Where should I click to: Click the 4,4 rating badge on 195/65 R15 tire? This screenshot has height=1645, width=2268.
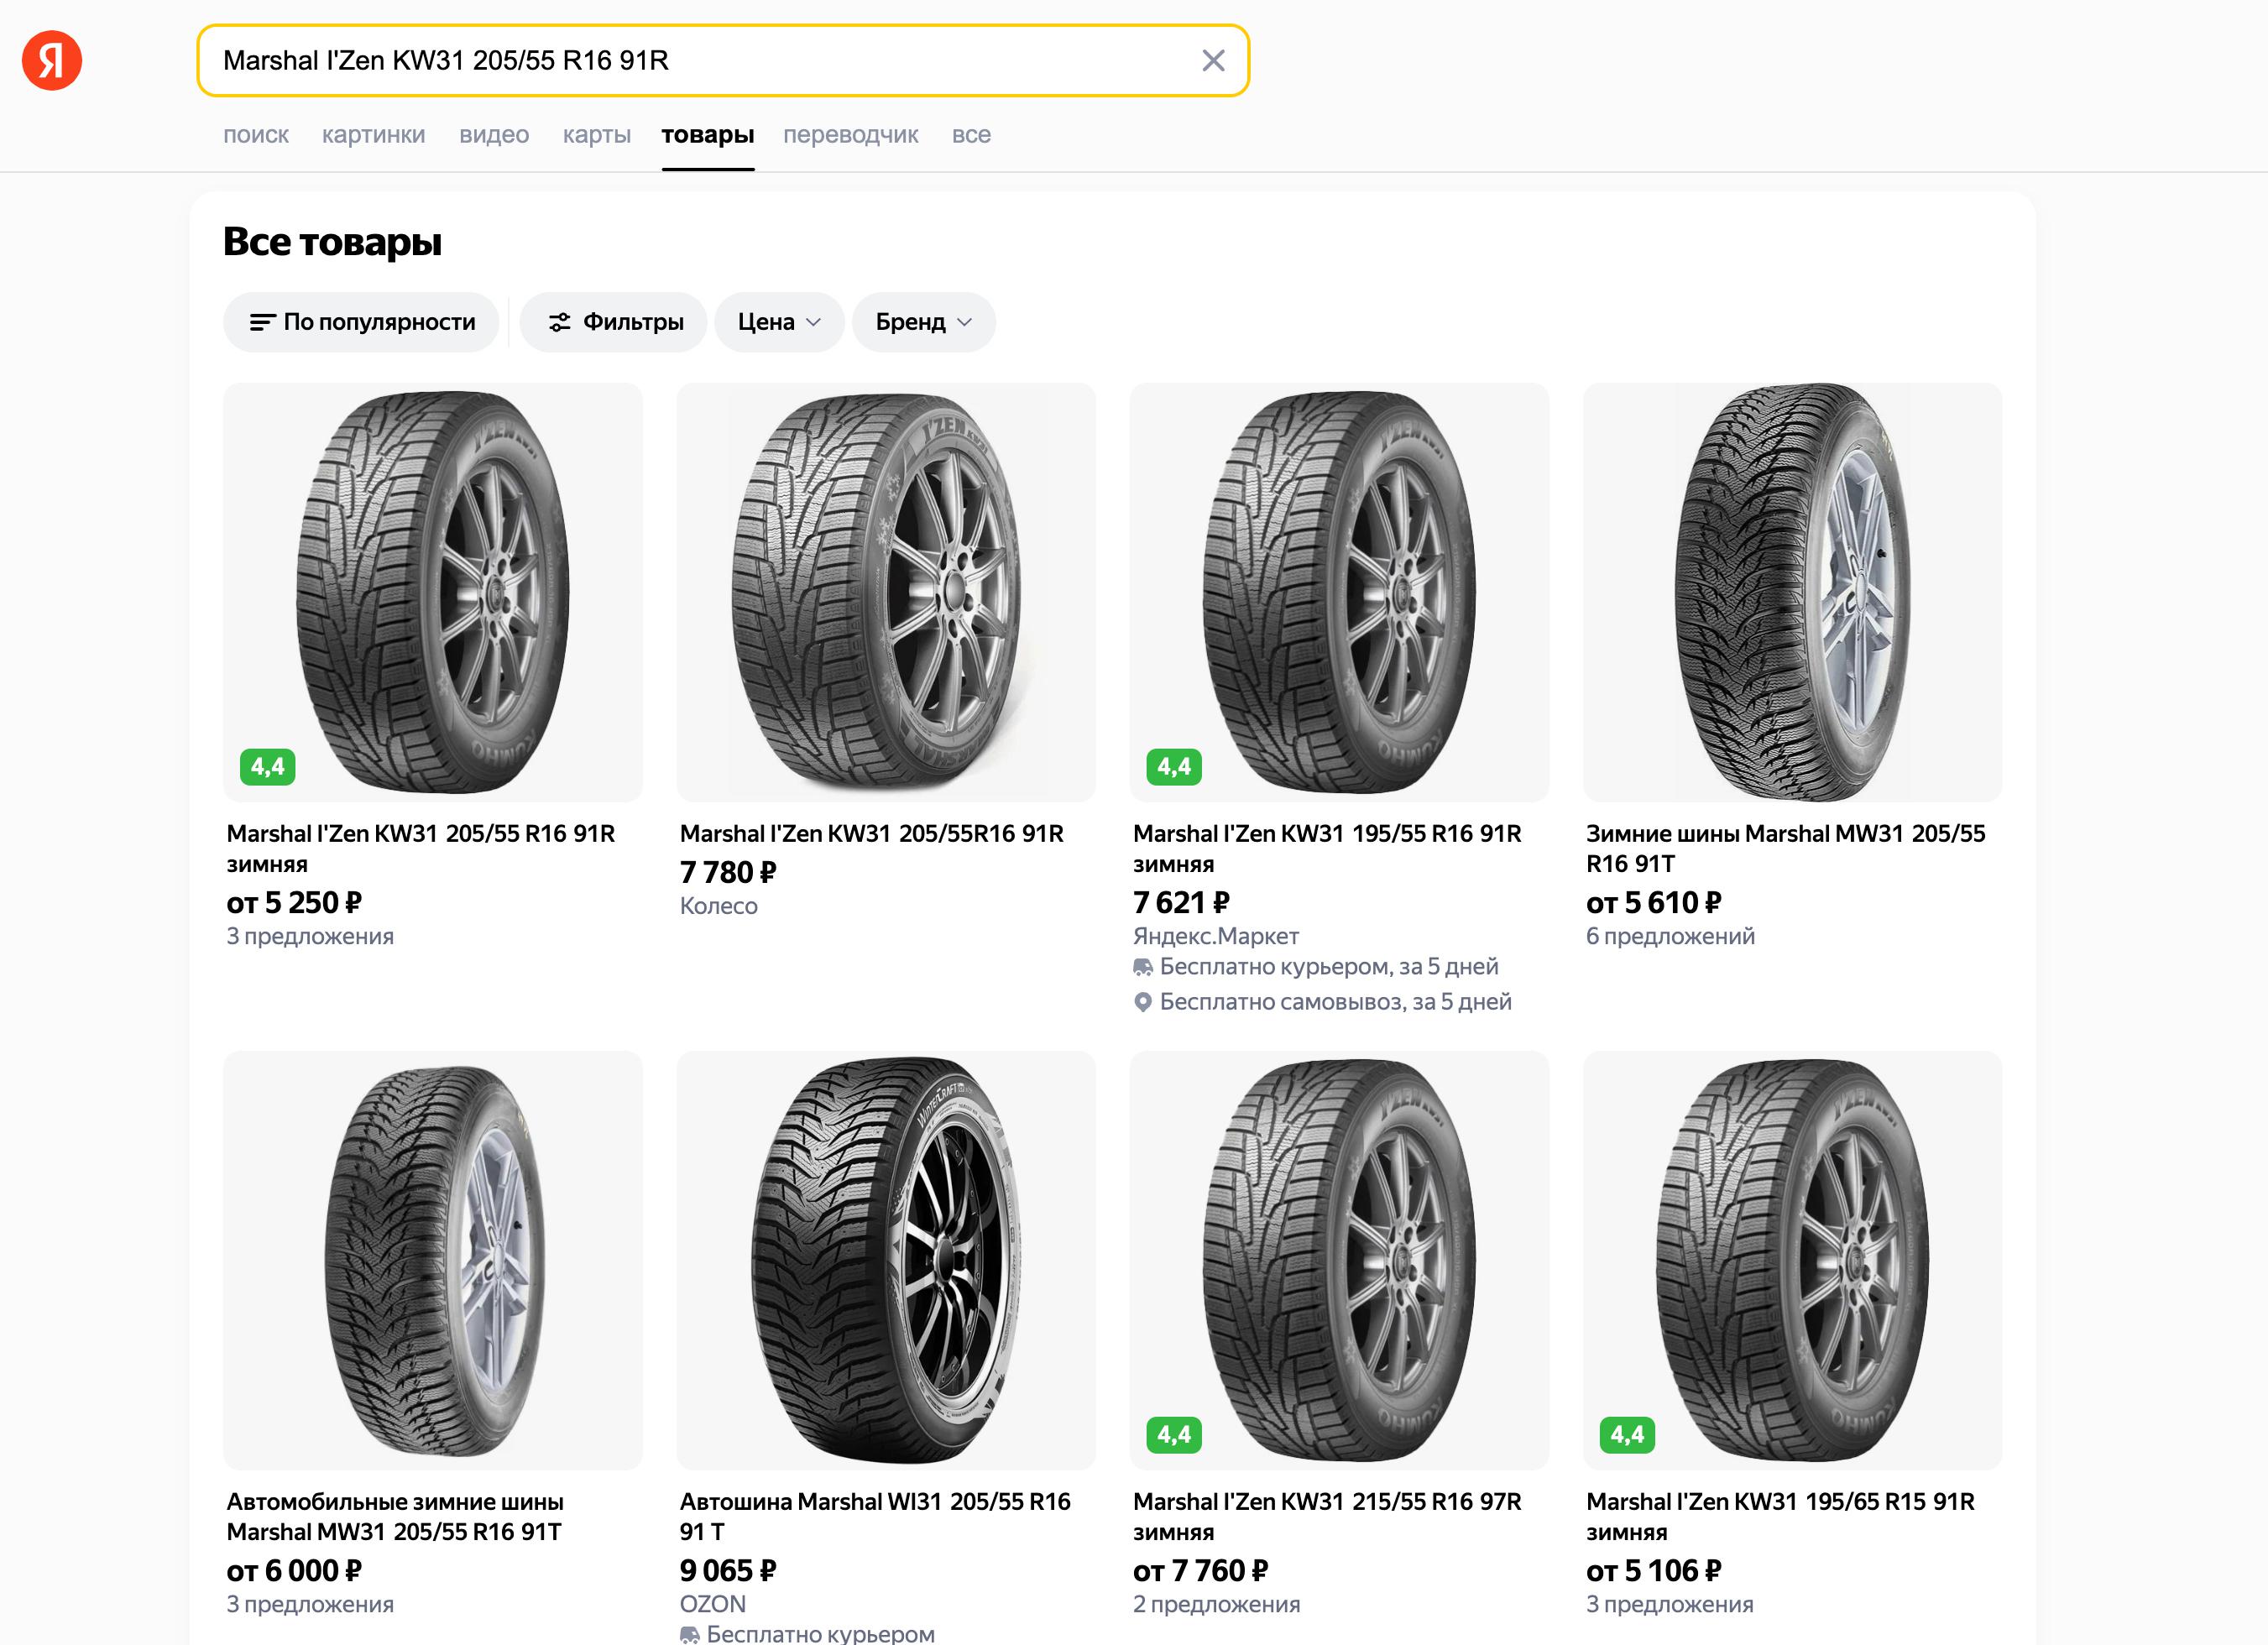[1627, 1435]
